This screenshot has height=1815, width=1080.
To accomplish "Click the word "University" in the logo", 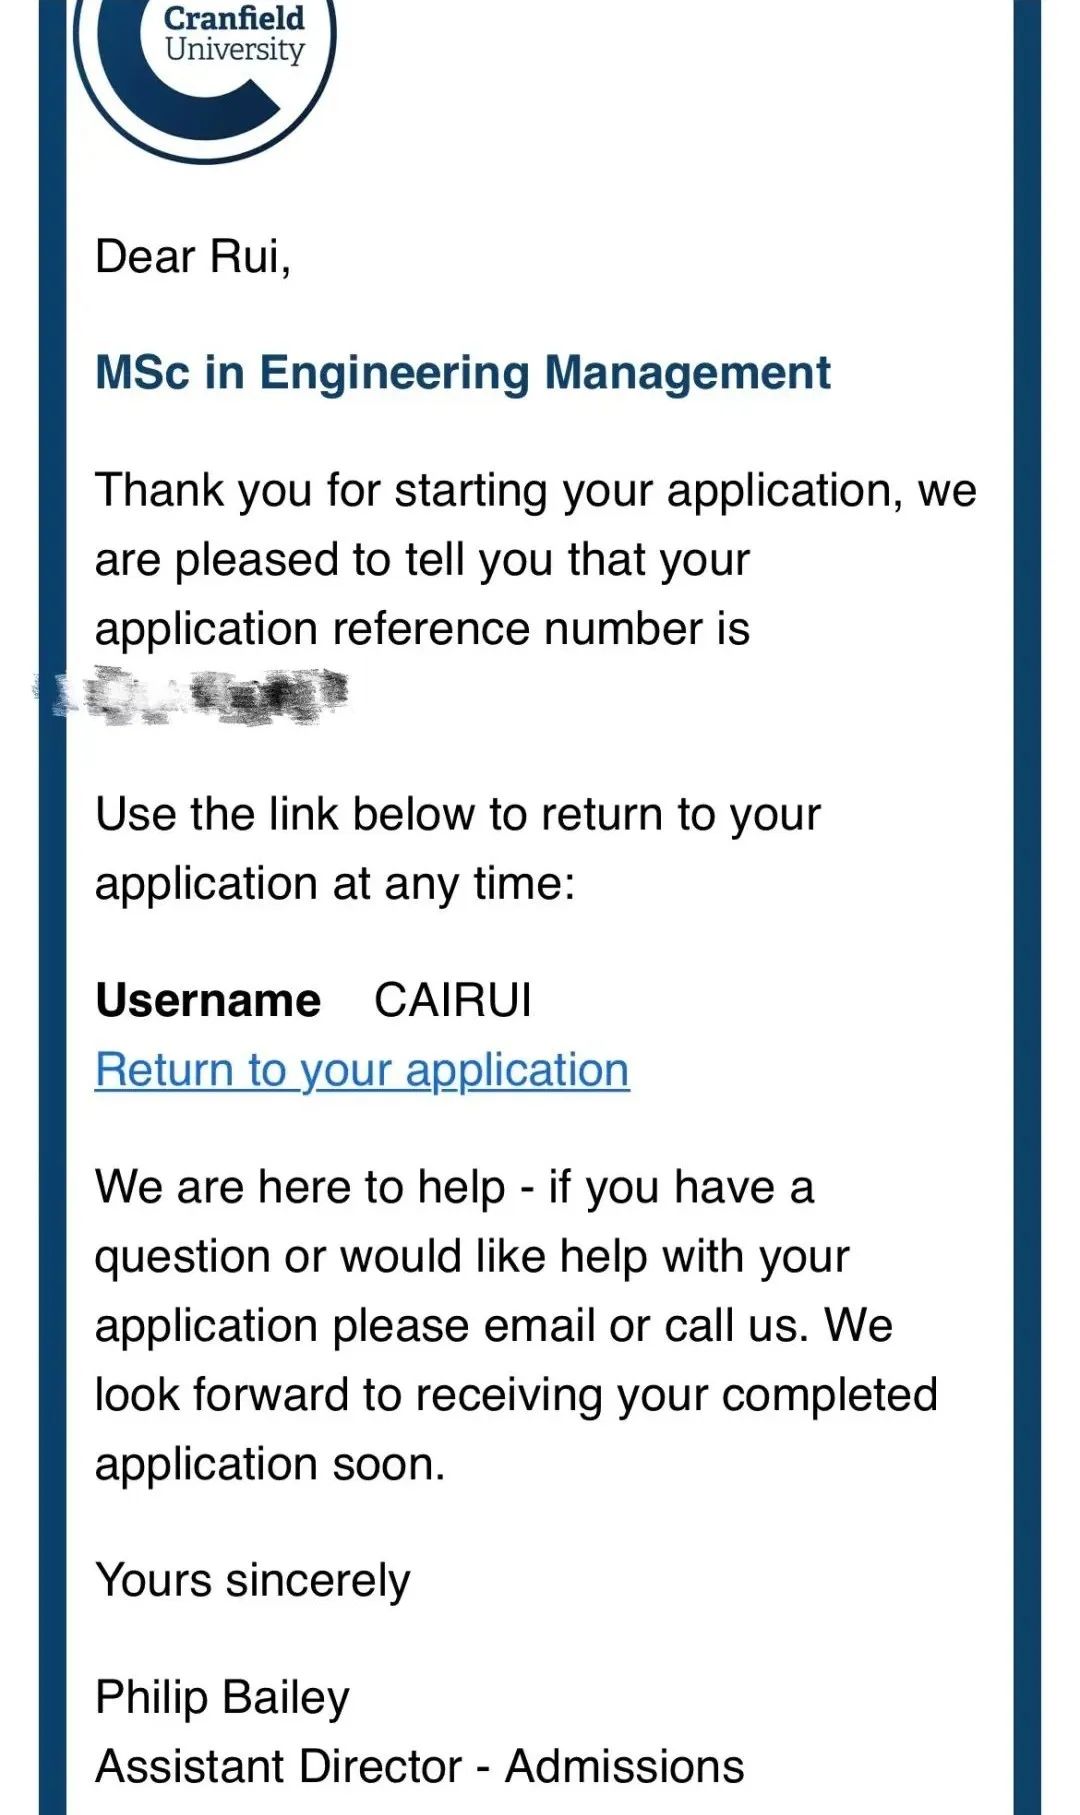I will point(234,49).
